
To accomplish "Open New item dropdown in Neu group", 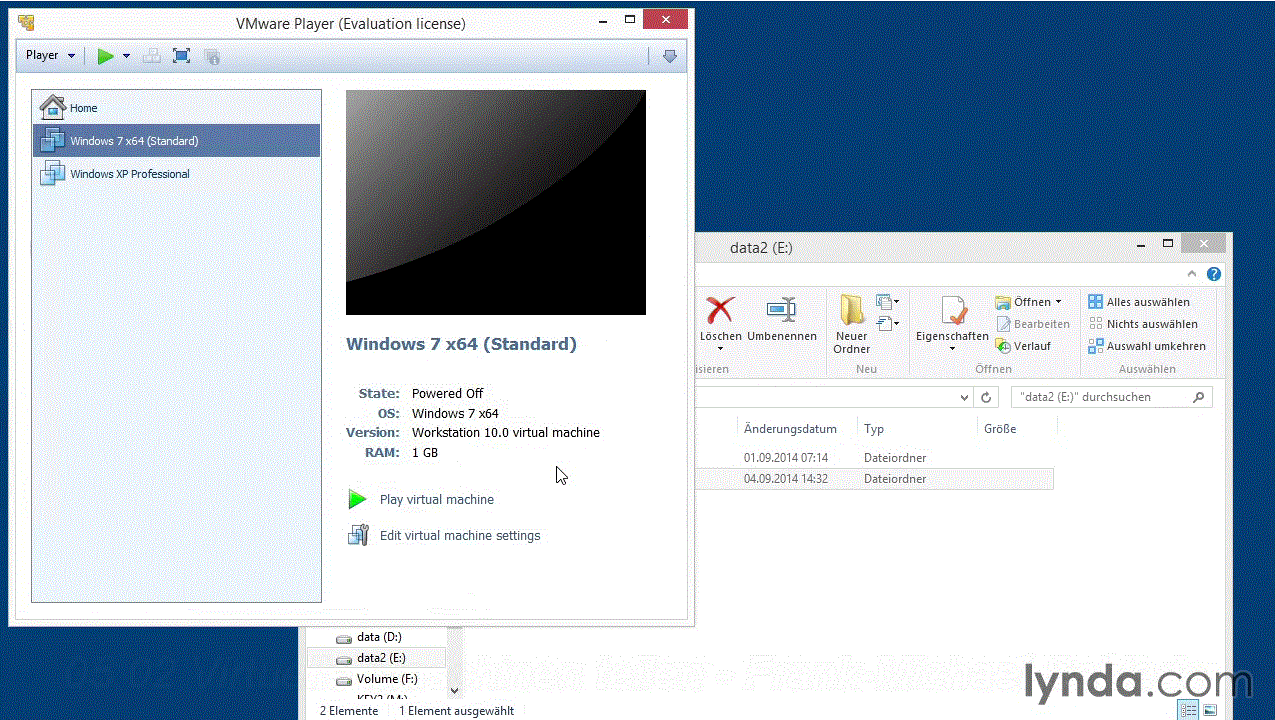I will coord(887,300).
